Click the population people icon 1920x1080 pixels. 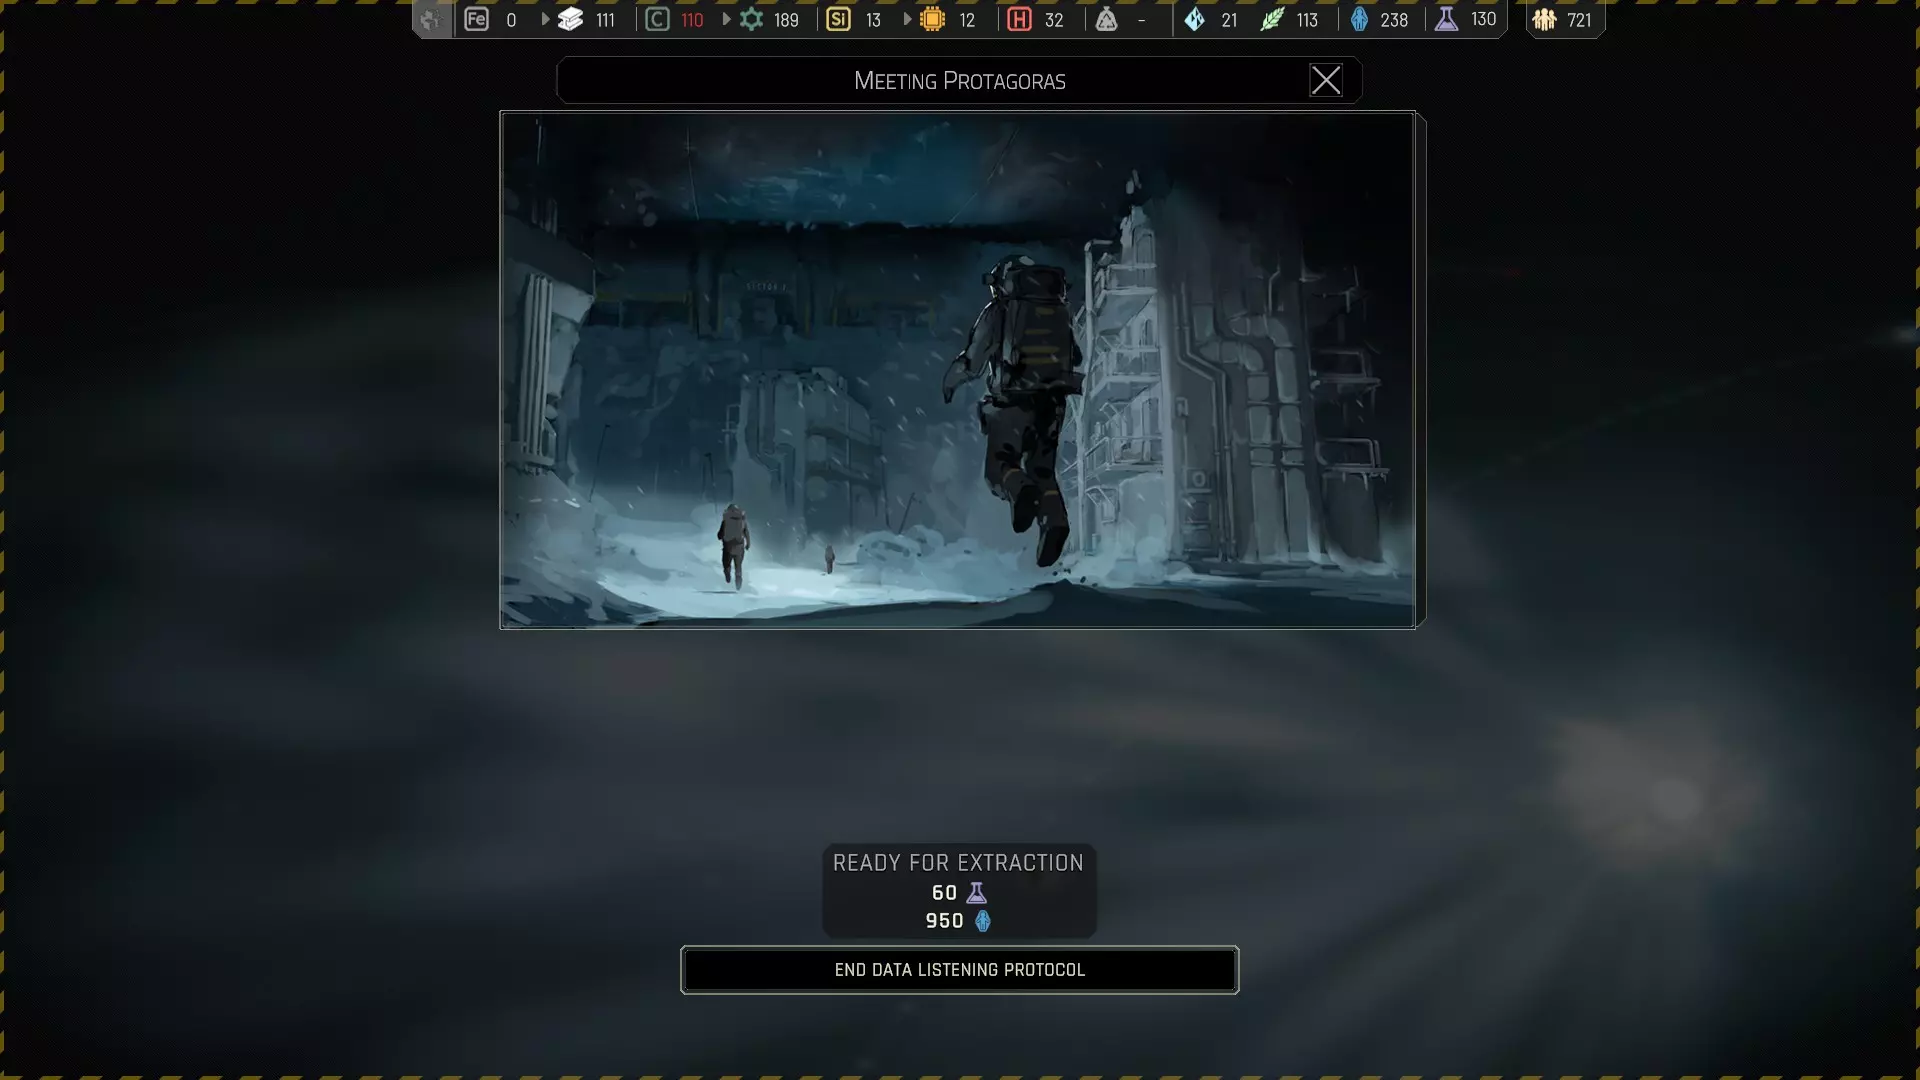coord(1544,19)
